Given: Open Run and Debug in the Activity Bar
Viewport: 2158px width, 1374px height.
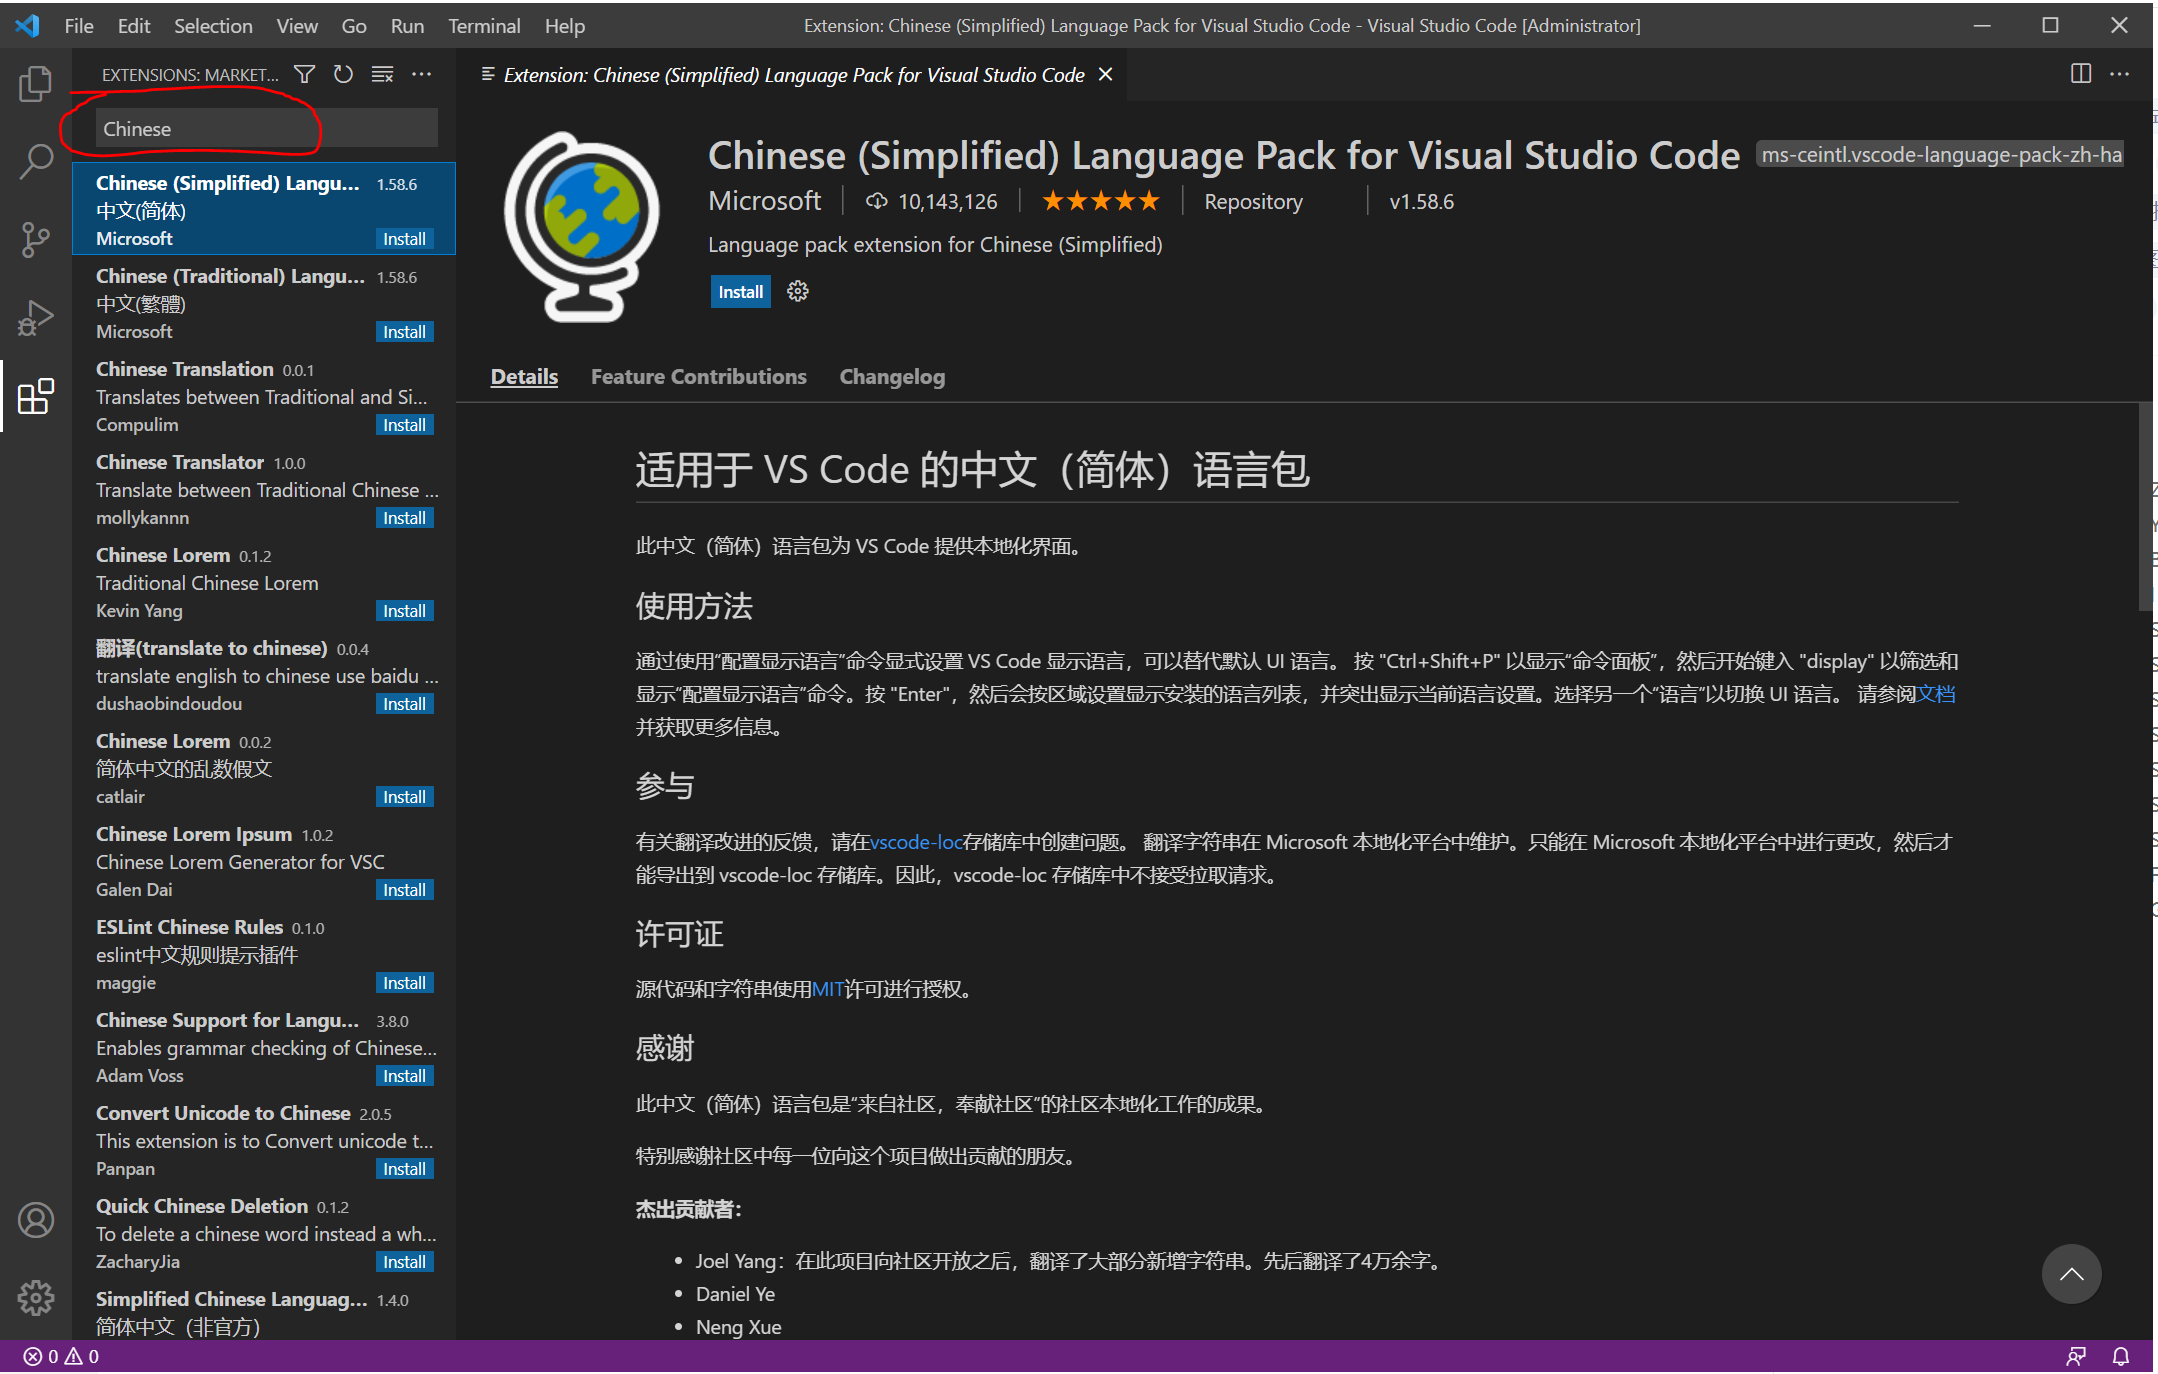Looking at the screenshot, I should pyautogui.click(x=36, y=317).
